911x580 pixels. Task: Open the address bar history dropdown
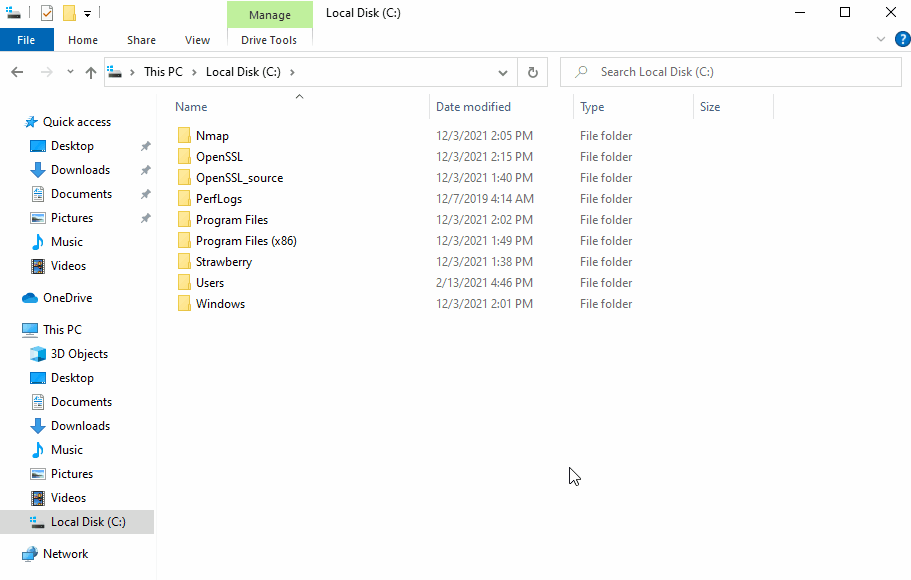pyautogui.click(x=503, y=72)
